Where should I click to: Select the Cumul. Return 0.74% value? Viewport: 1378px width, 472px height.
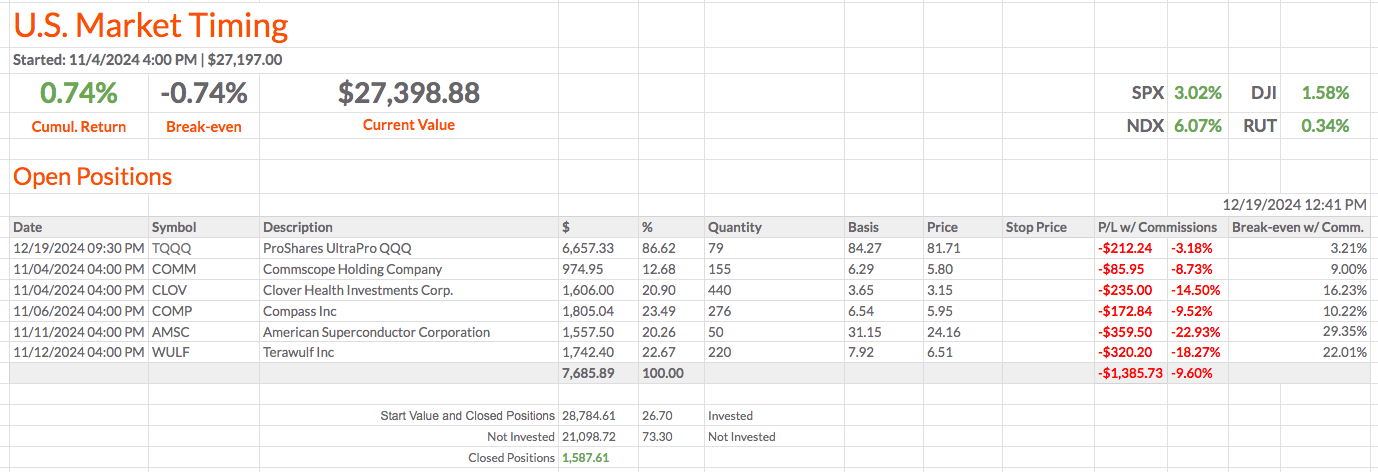click(79, 93)
